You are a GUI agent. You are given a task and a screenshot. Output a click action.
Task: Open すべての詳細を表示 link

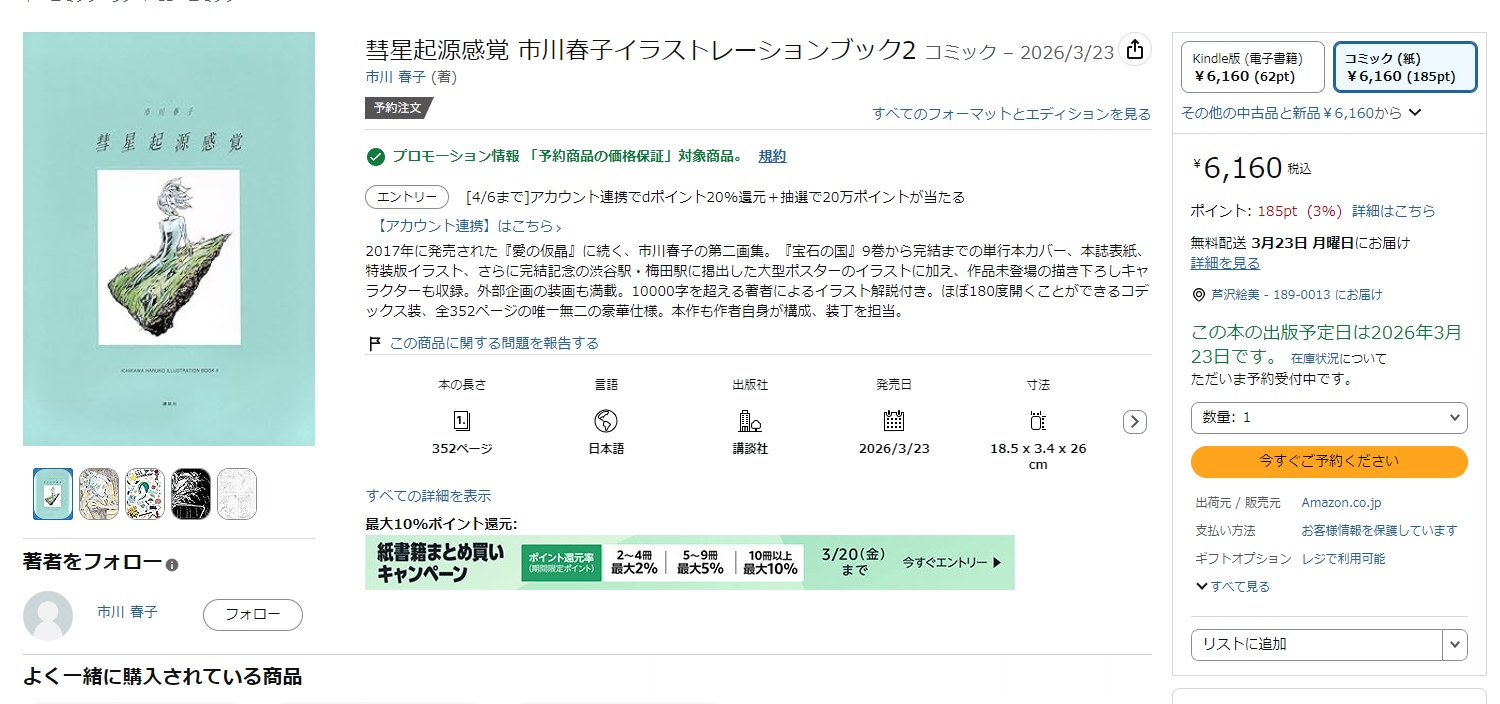(428, 496)
